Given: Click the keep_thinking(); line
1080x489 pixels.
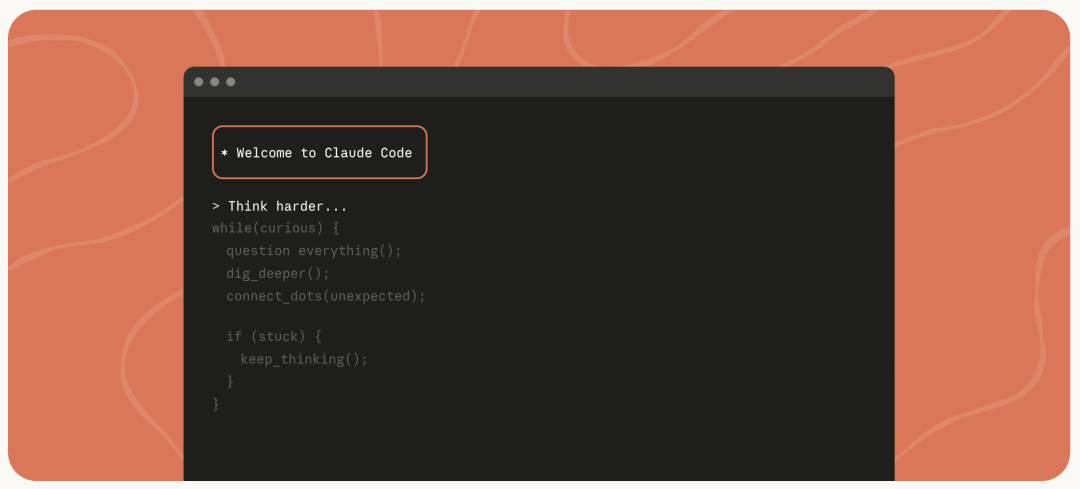Looking at the screenshot, I should coord(304,359).
